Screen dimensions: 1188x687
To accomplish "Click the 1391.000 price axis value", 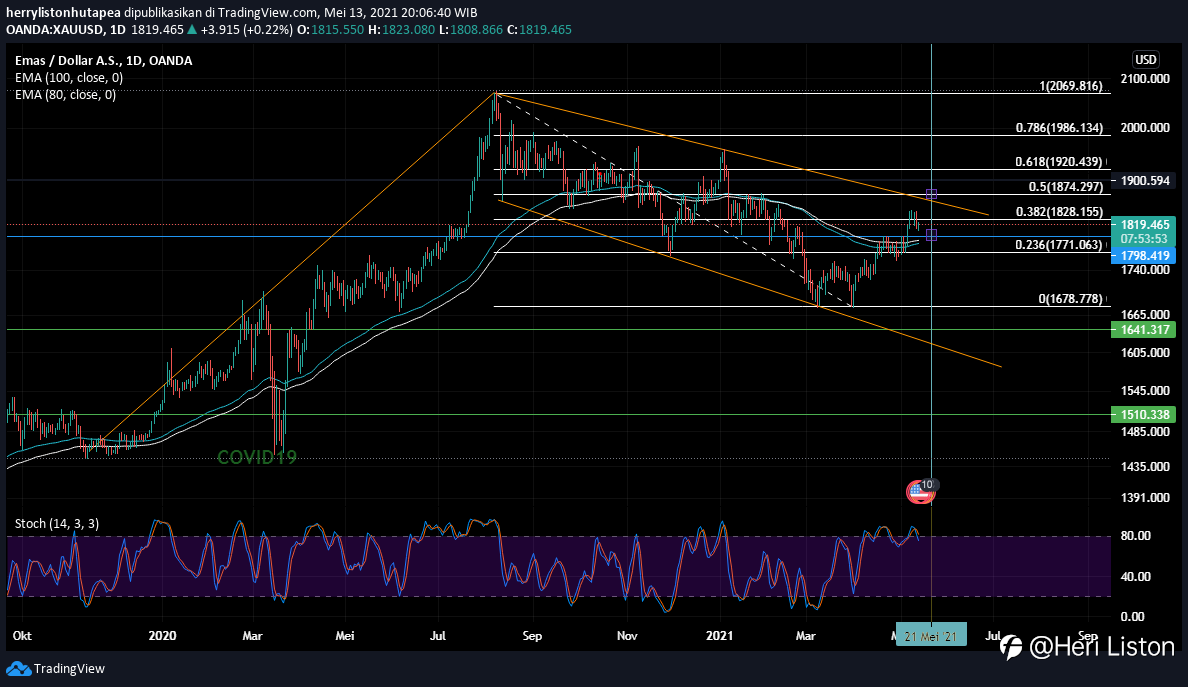I will pyautogui.click(x=1145, y=498).
